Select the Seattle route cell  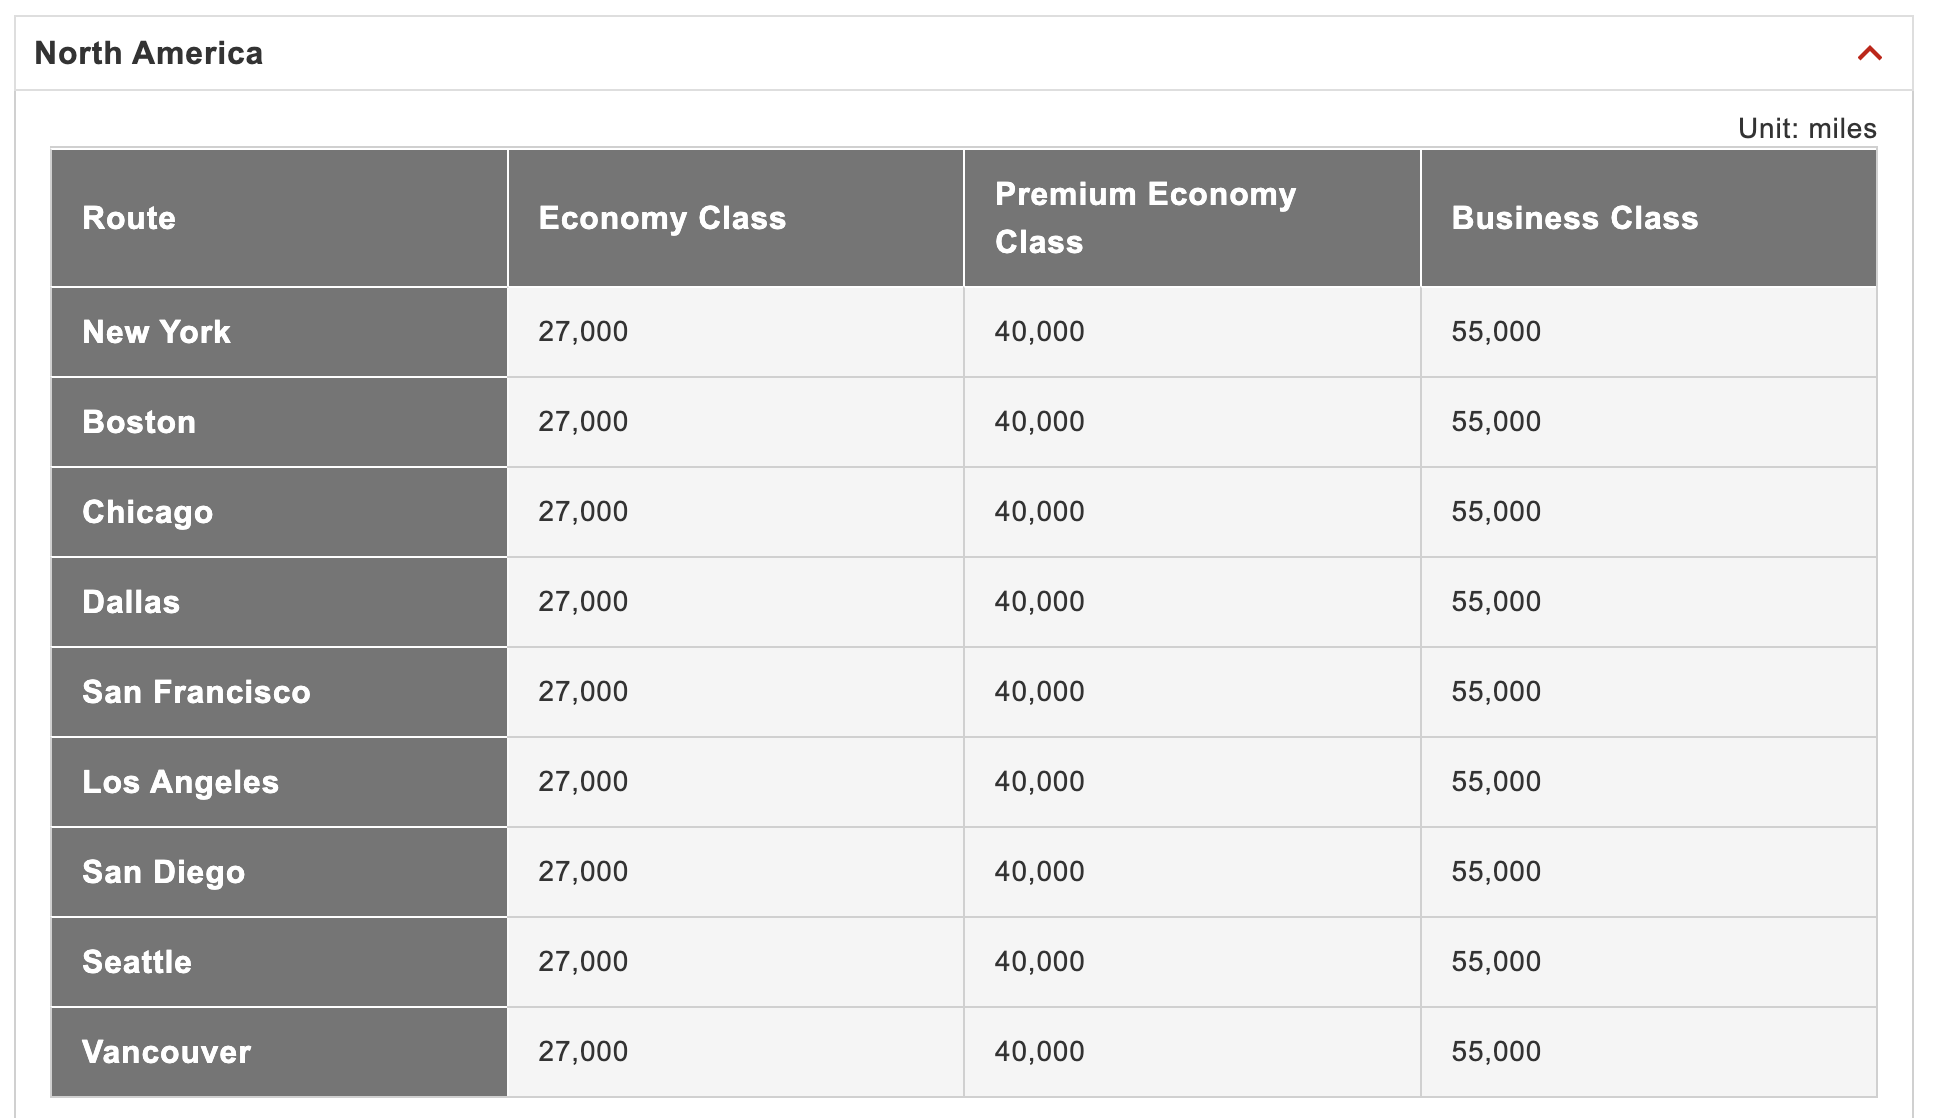[137, 962]
